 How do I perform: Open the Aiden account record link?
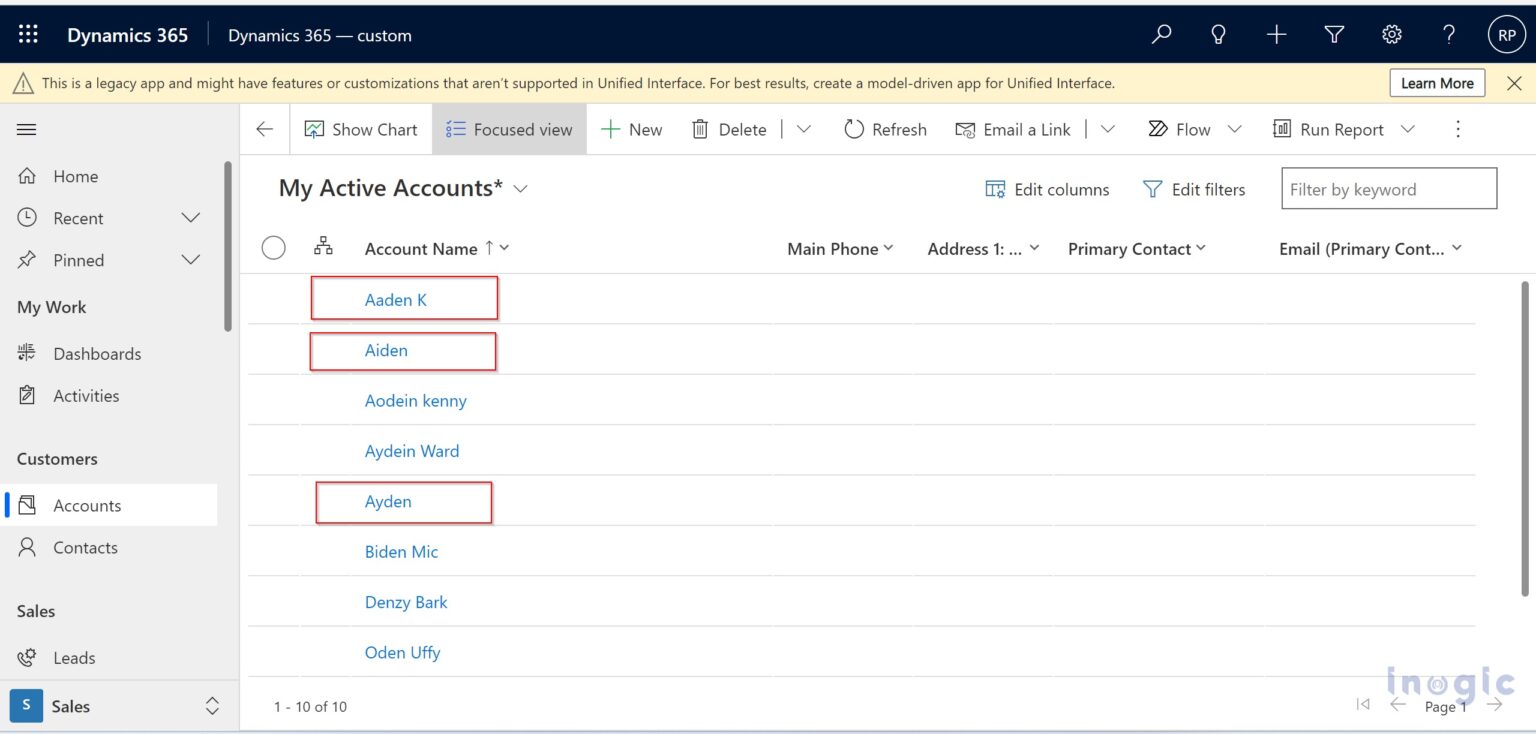click(x=387, y=350)
